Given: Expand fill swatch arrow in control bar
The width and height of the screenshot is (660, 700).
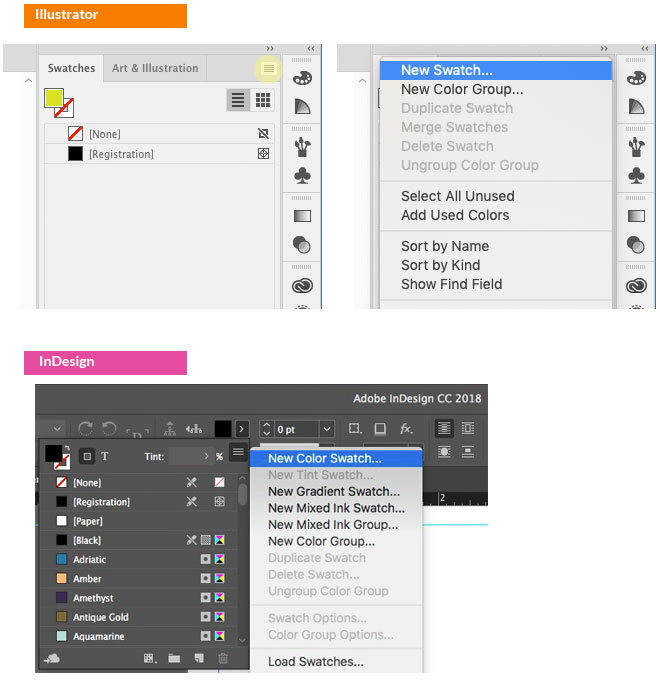Looking at the screenshot, I should point(242,429).
